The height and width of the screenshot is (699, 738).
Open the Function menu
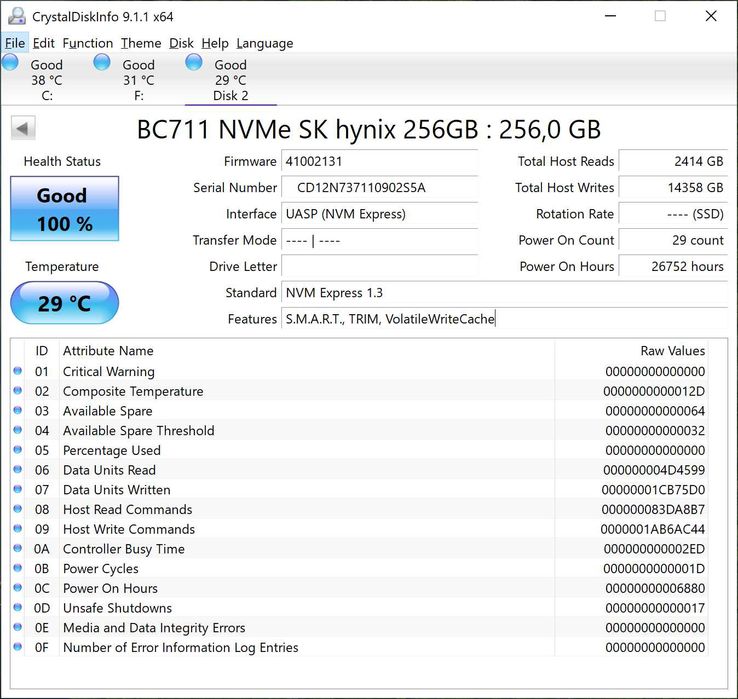tap(88, 43)
